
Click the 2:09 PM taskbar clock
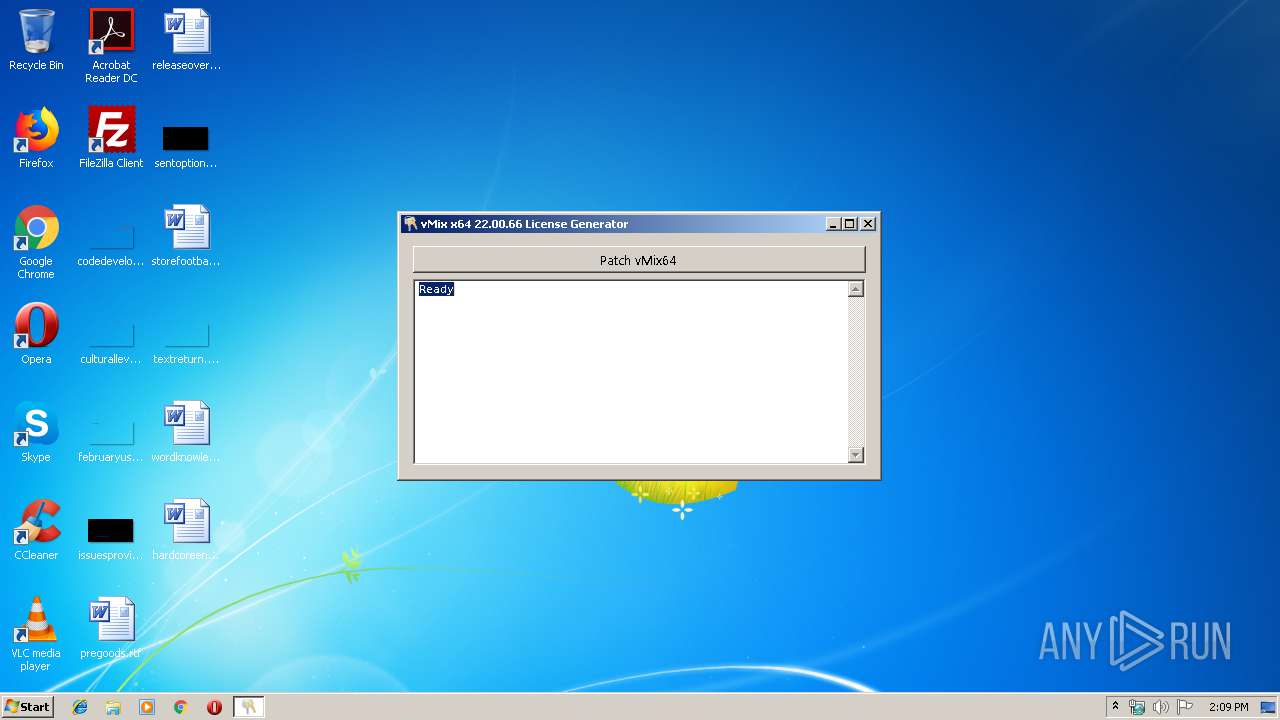1228,707
